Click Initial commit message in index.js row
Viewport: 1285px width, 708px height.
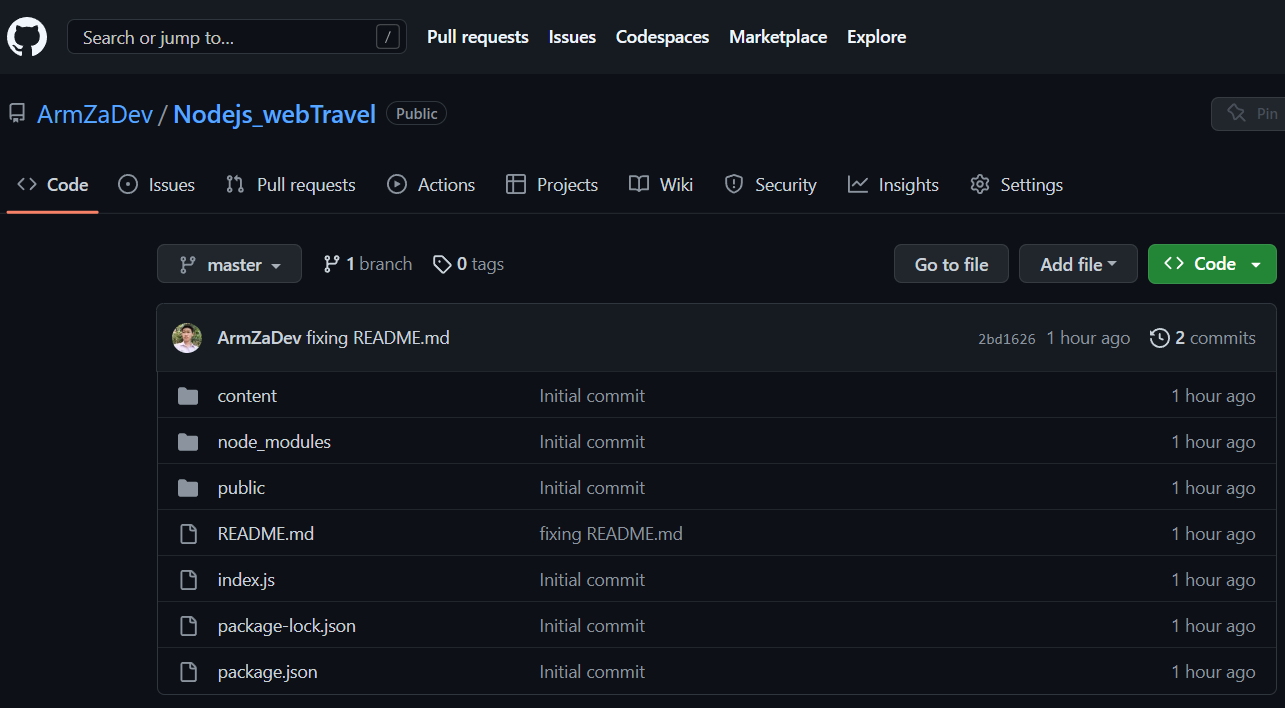coord(592,580)
